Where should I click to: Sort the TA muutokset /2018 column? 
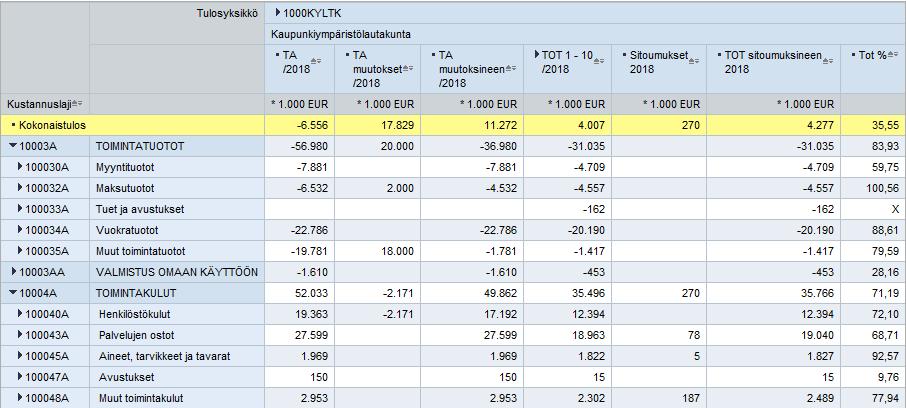pos(408,69)
